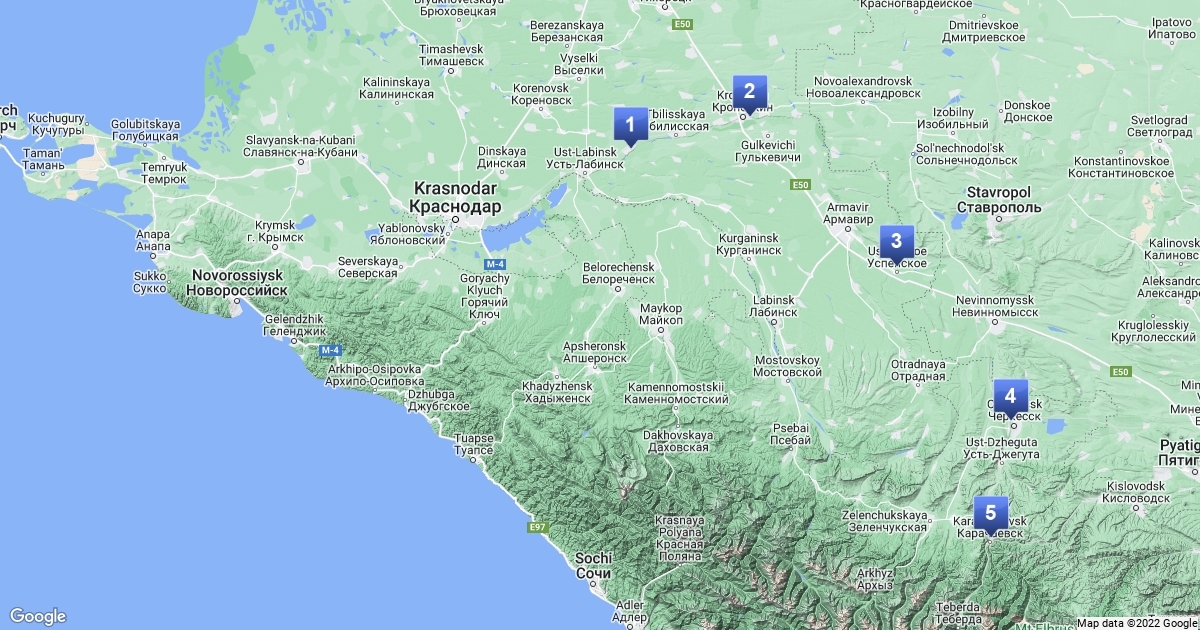
Task: Click the E50 shield near Gulkevichi
Action: (799, 185)
